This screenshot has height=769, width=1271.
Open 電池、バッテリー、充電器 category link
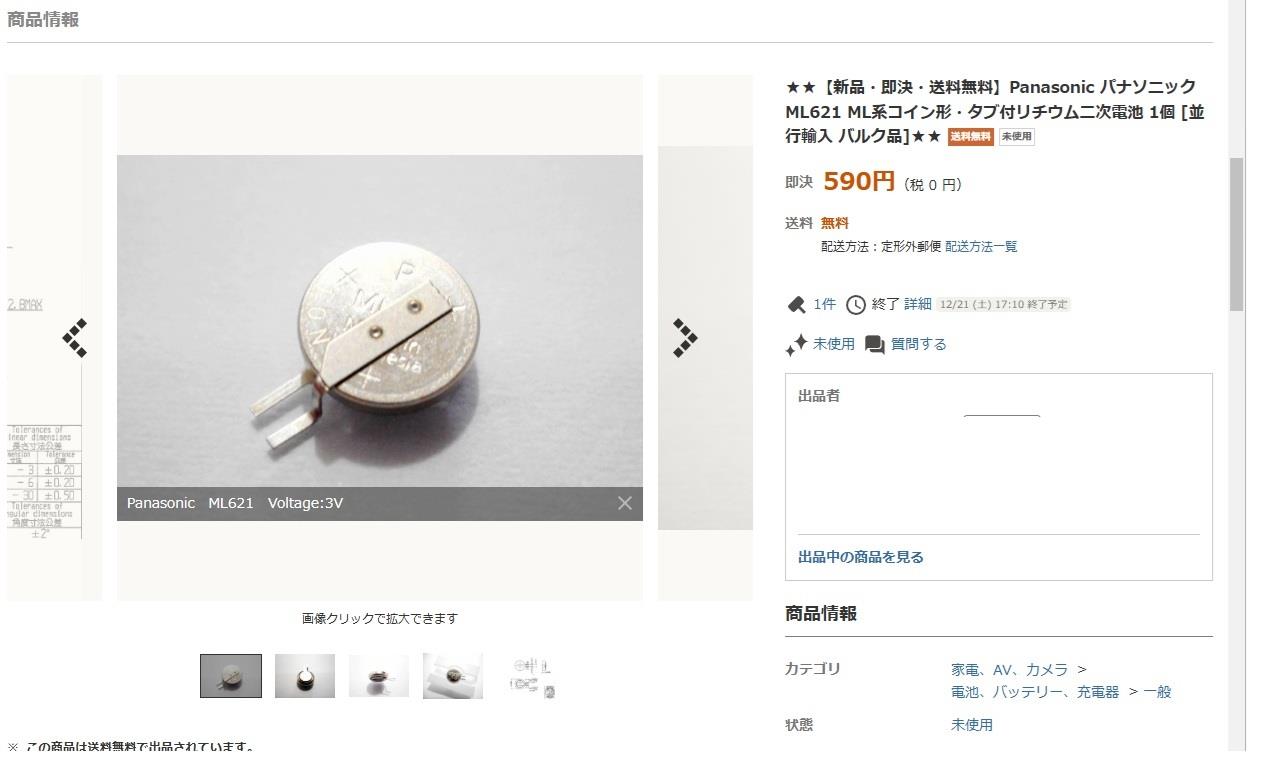[1035, 692]
